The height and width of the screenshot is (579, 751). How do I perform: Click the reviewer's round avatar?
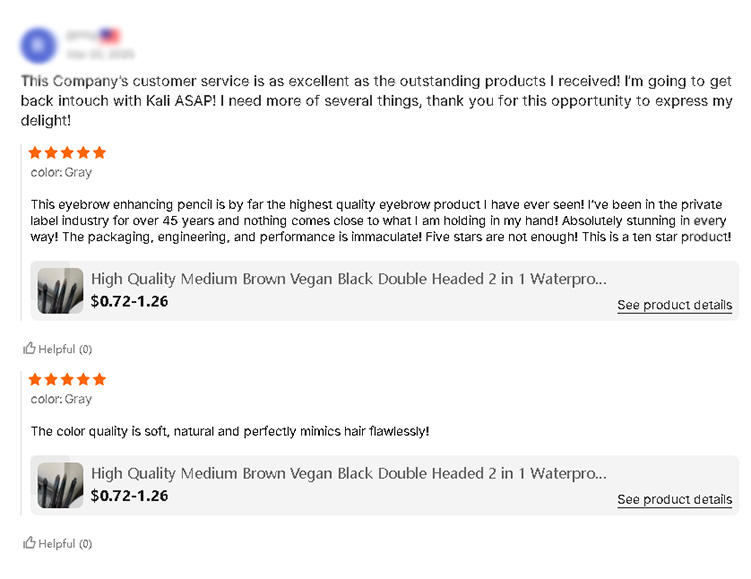(x=38, y=44)
